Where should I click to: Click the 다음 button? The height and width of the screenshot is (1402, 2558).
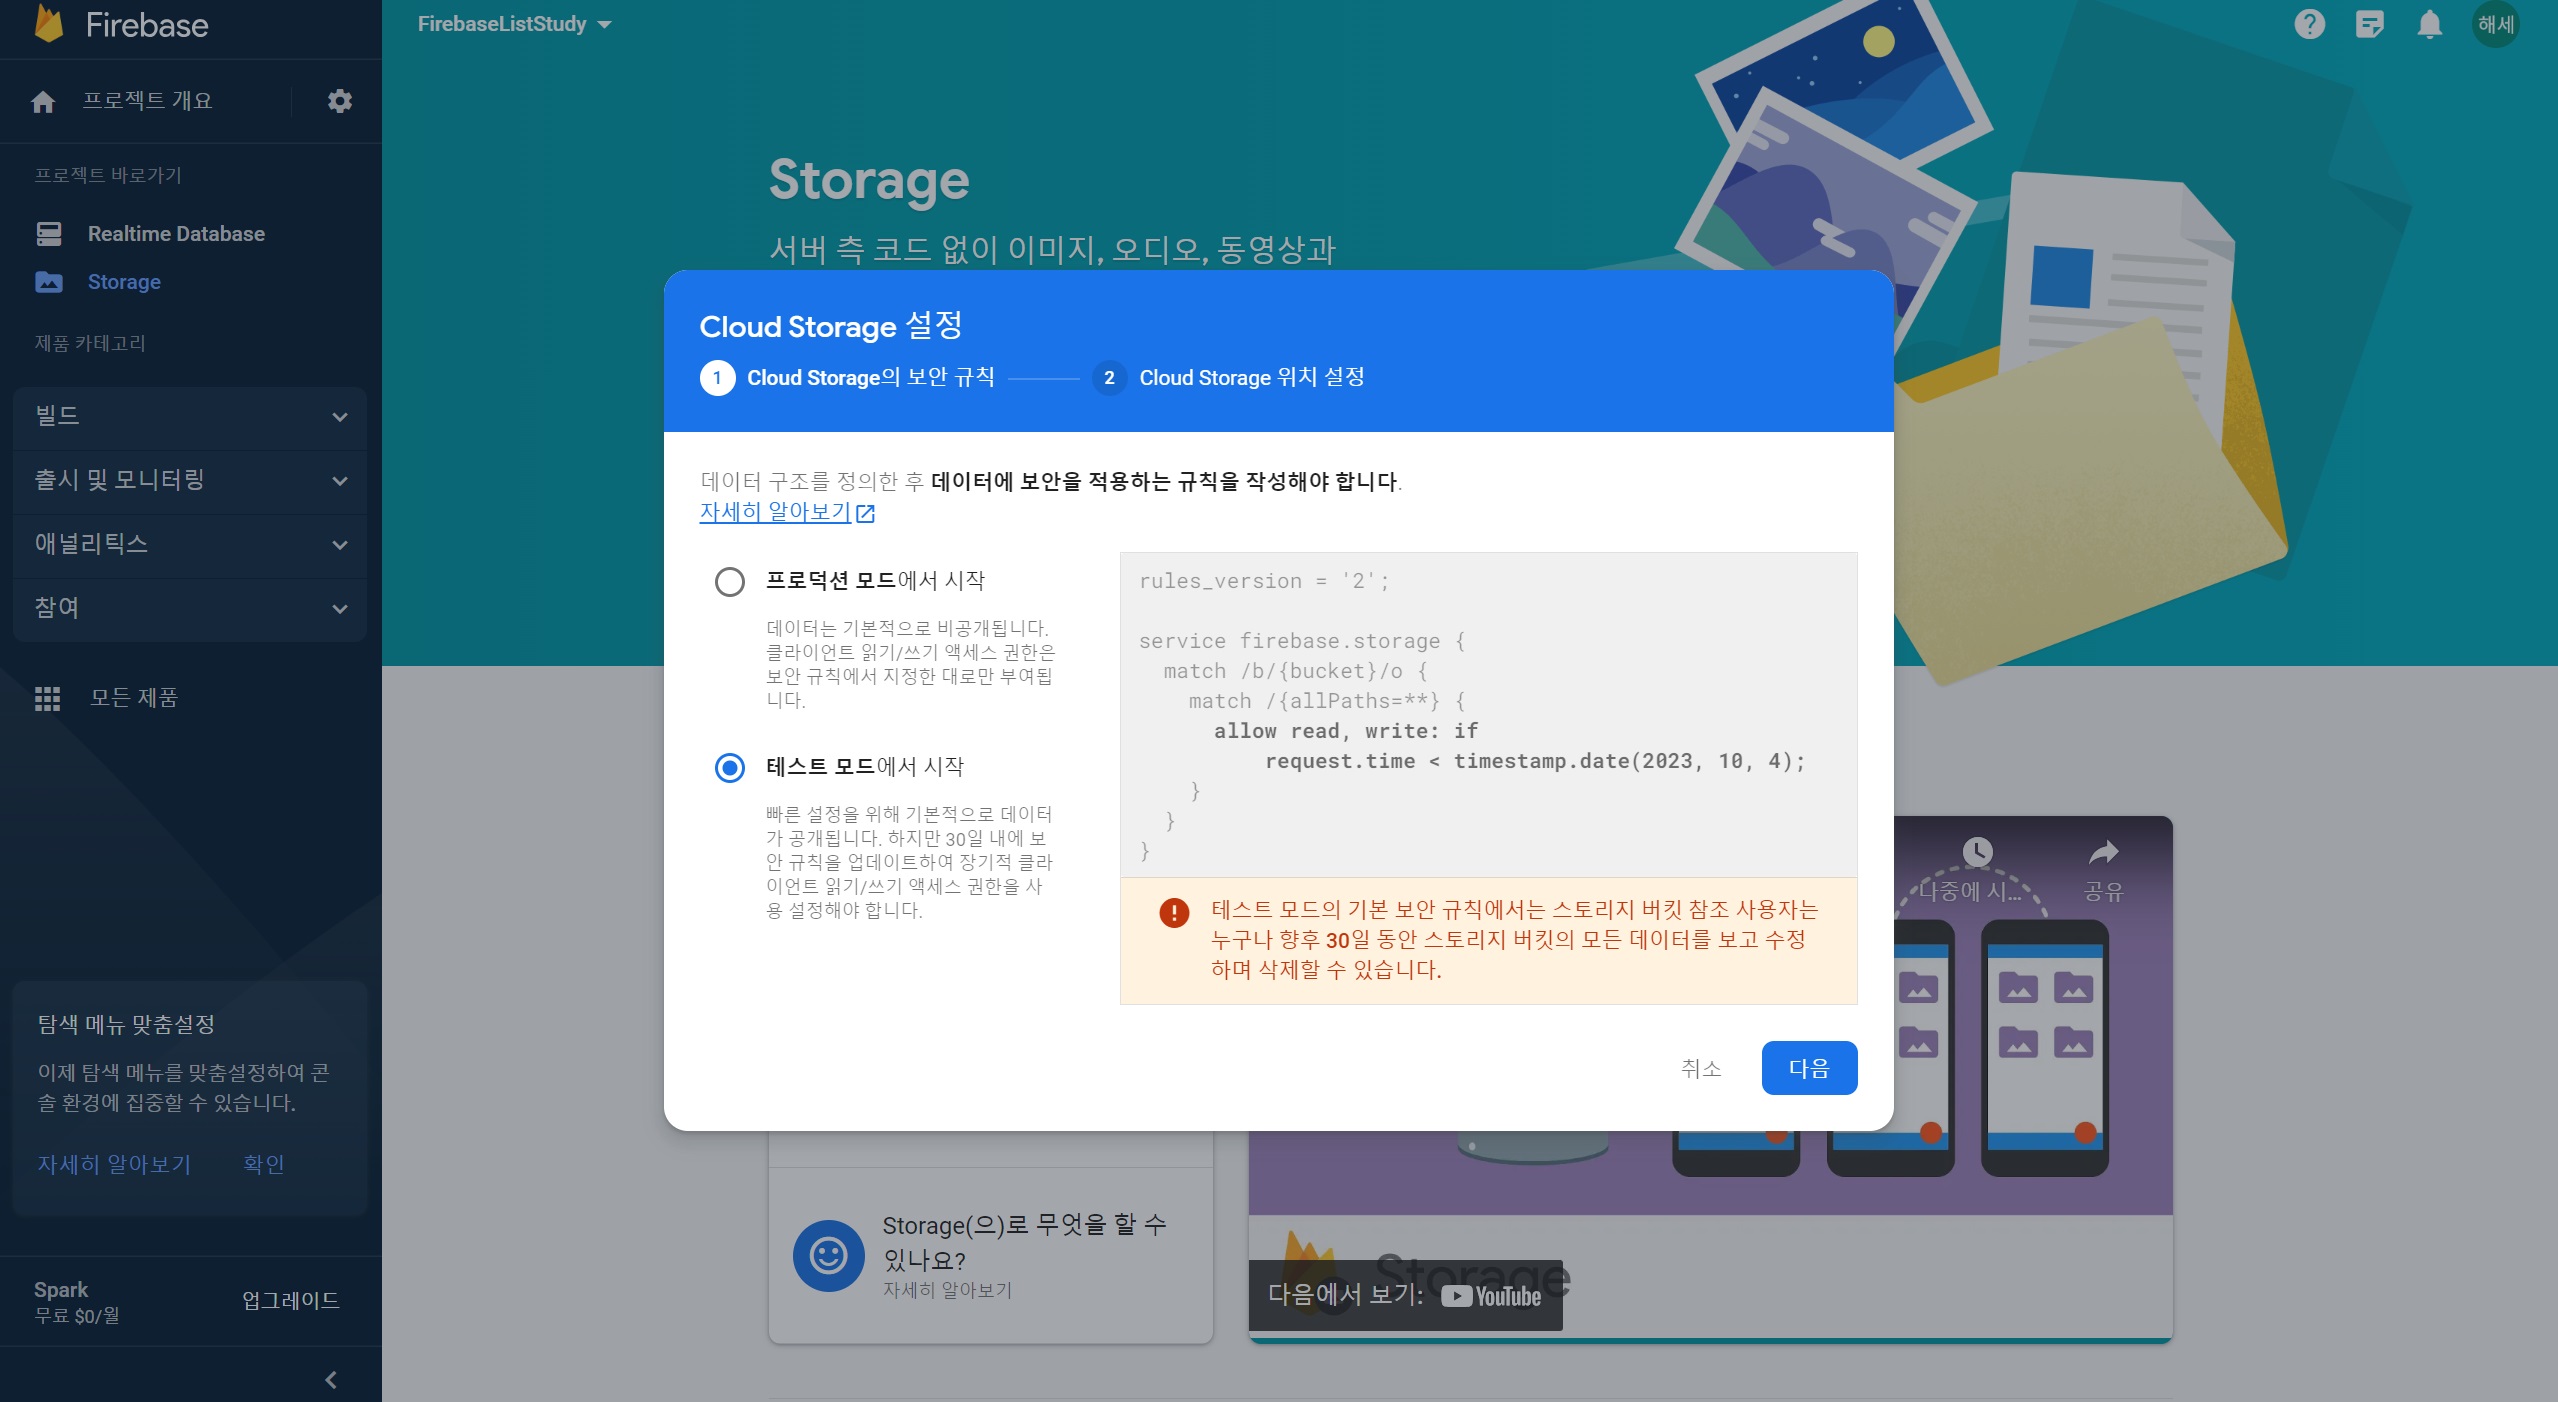[1808, 1068]
